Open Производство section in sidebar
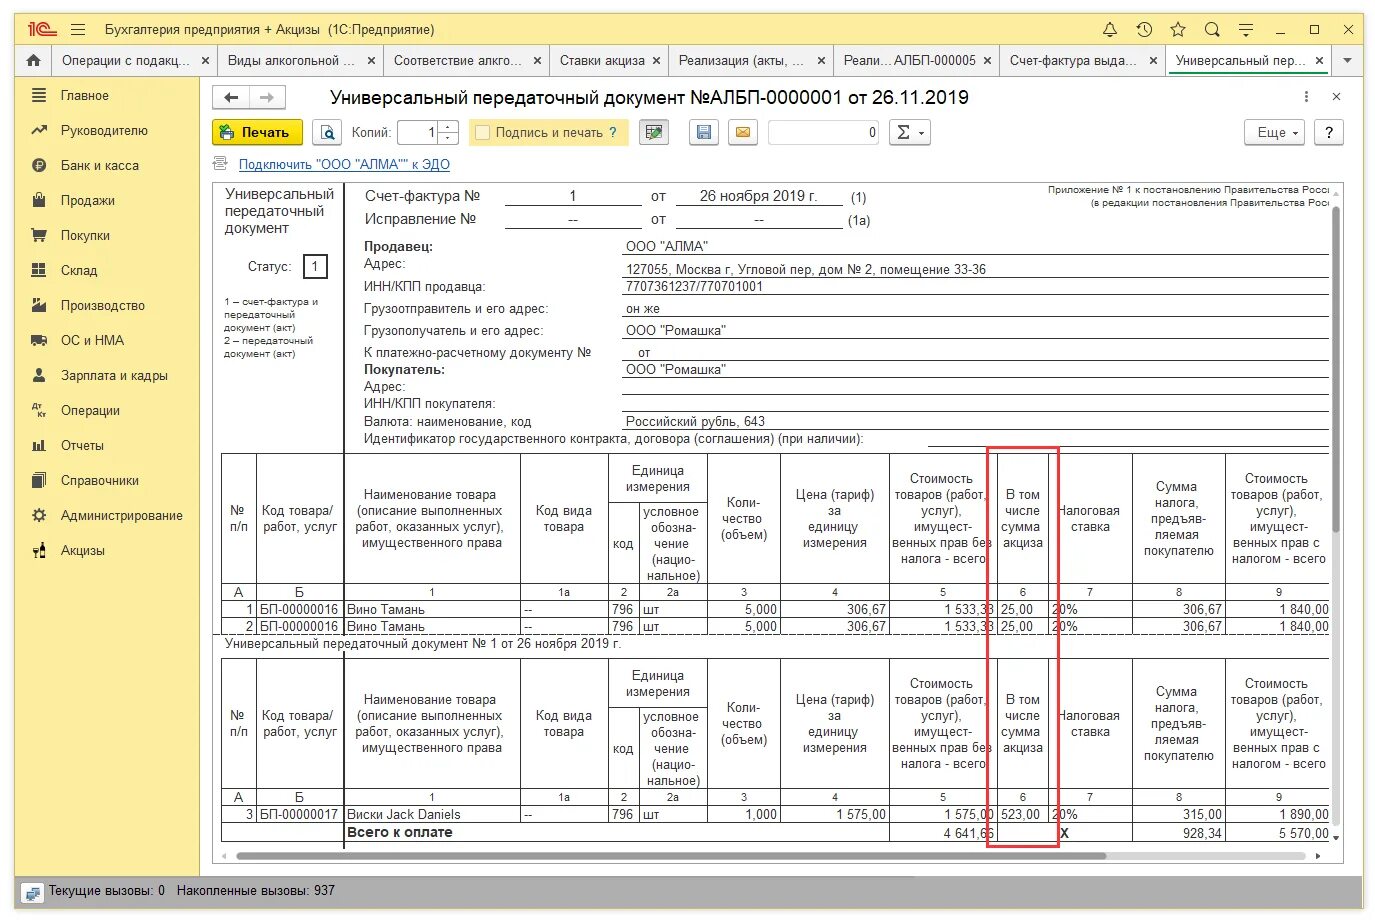This screenshot has width=1375, height=921. pyautogui.click(x=103, y=305)
